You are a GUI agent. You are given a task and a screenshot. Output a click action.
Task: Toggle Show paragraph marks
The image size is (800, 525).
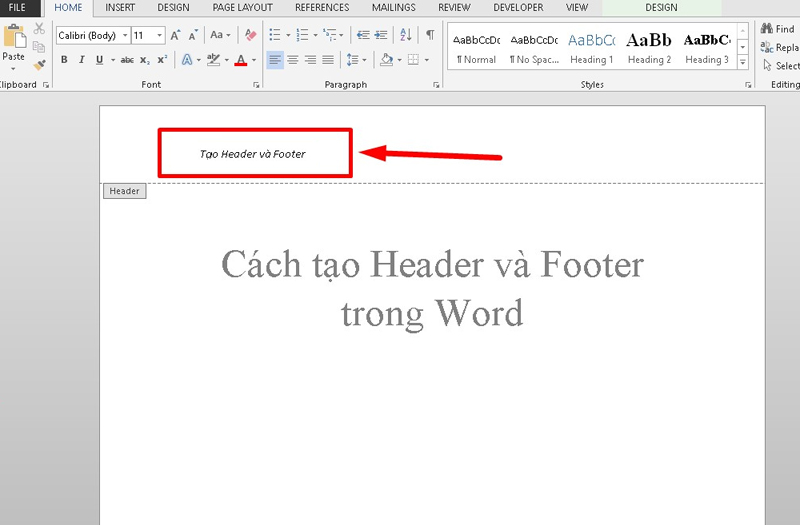(431, 35)
